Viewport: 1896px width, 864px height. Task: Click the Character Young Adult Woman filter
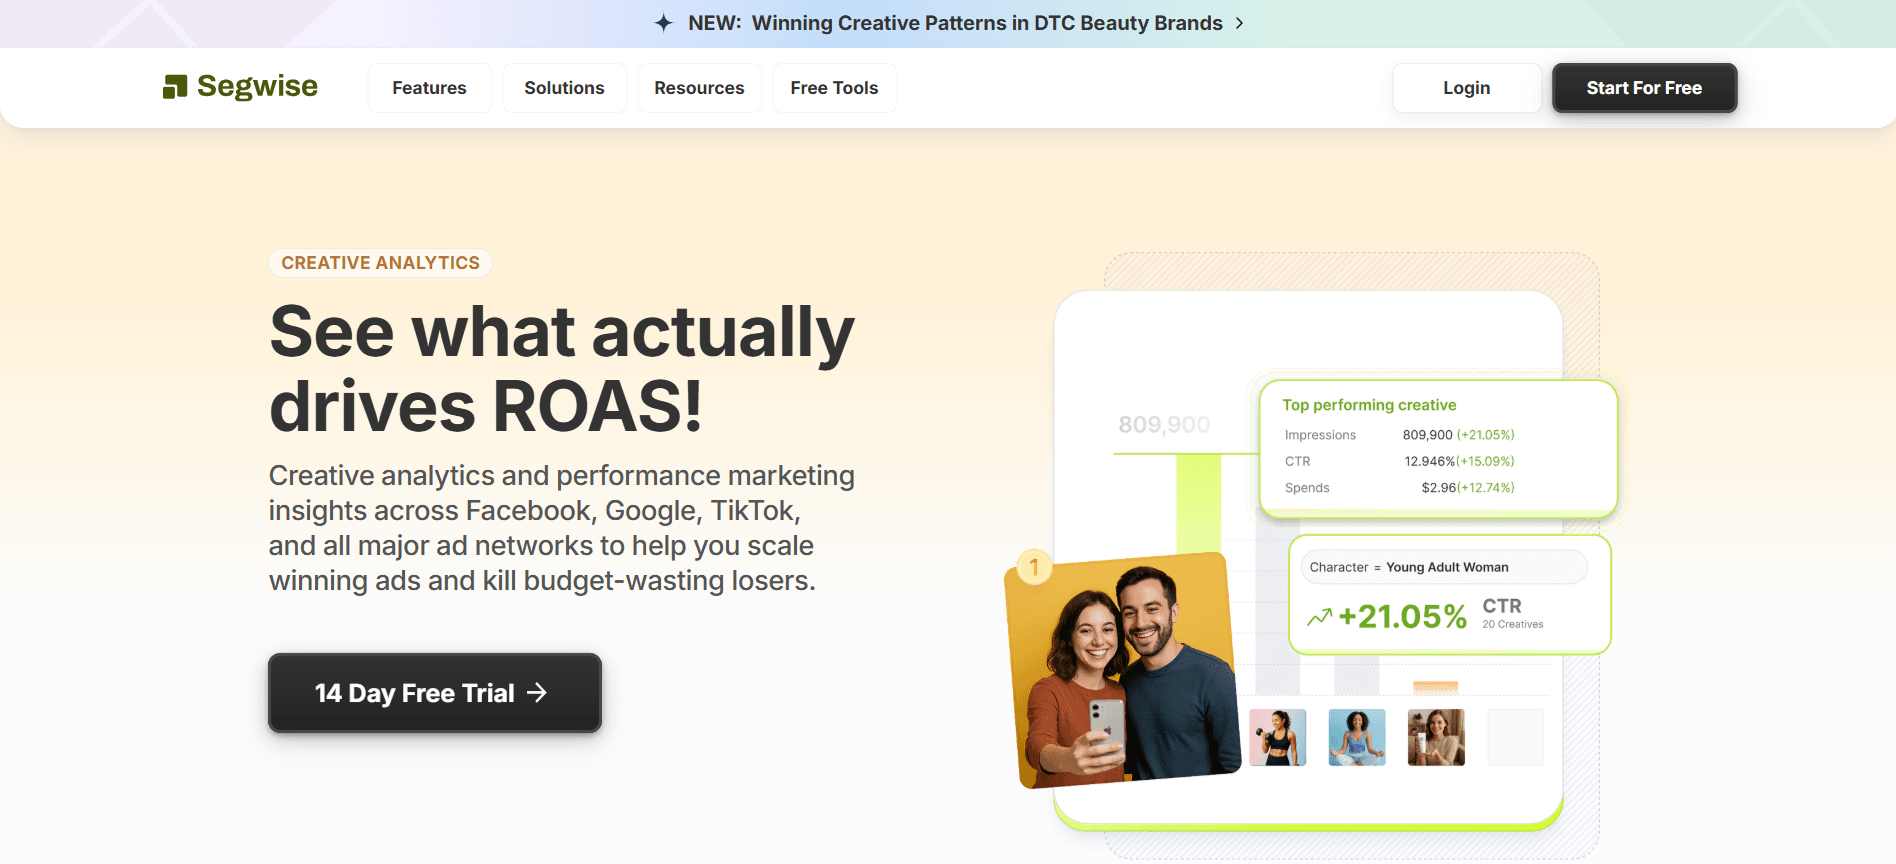point(1443,567)
